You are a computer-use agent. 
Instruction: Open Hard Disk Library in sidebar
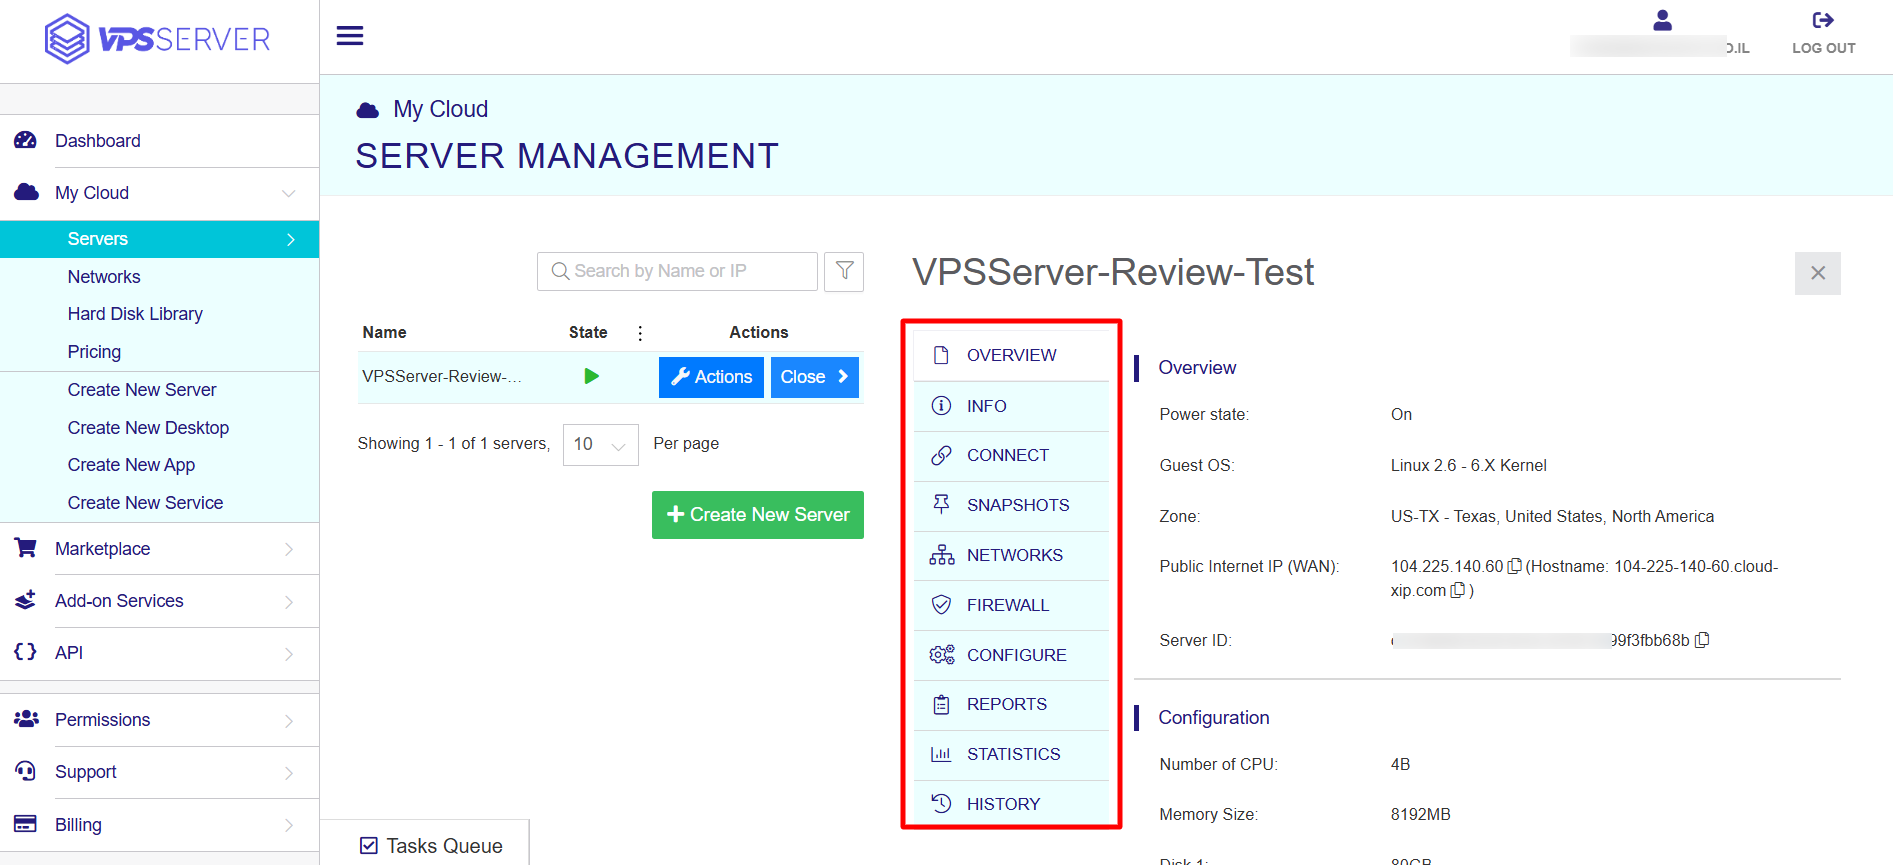click(135, 314)
